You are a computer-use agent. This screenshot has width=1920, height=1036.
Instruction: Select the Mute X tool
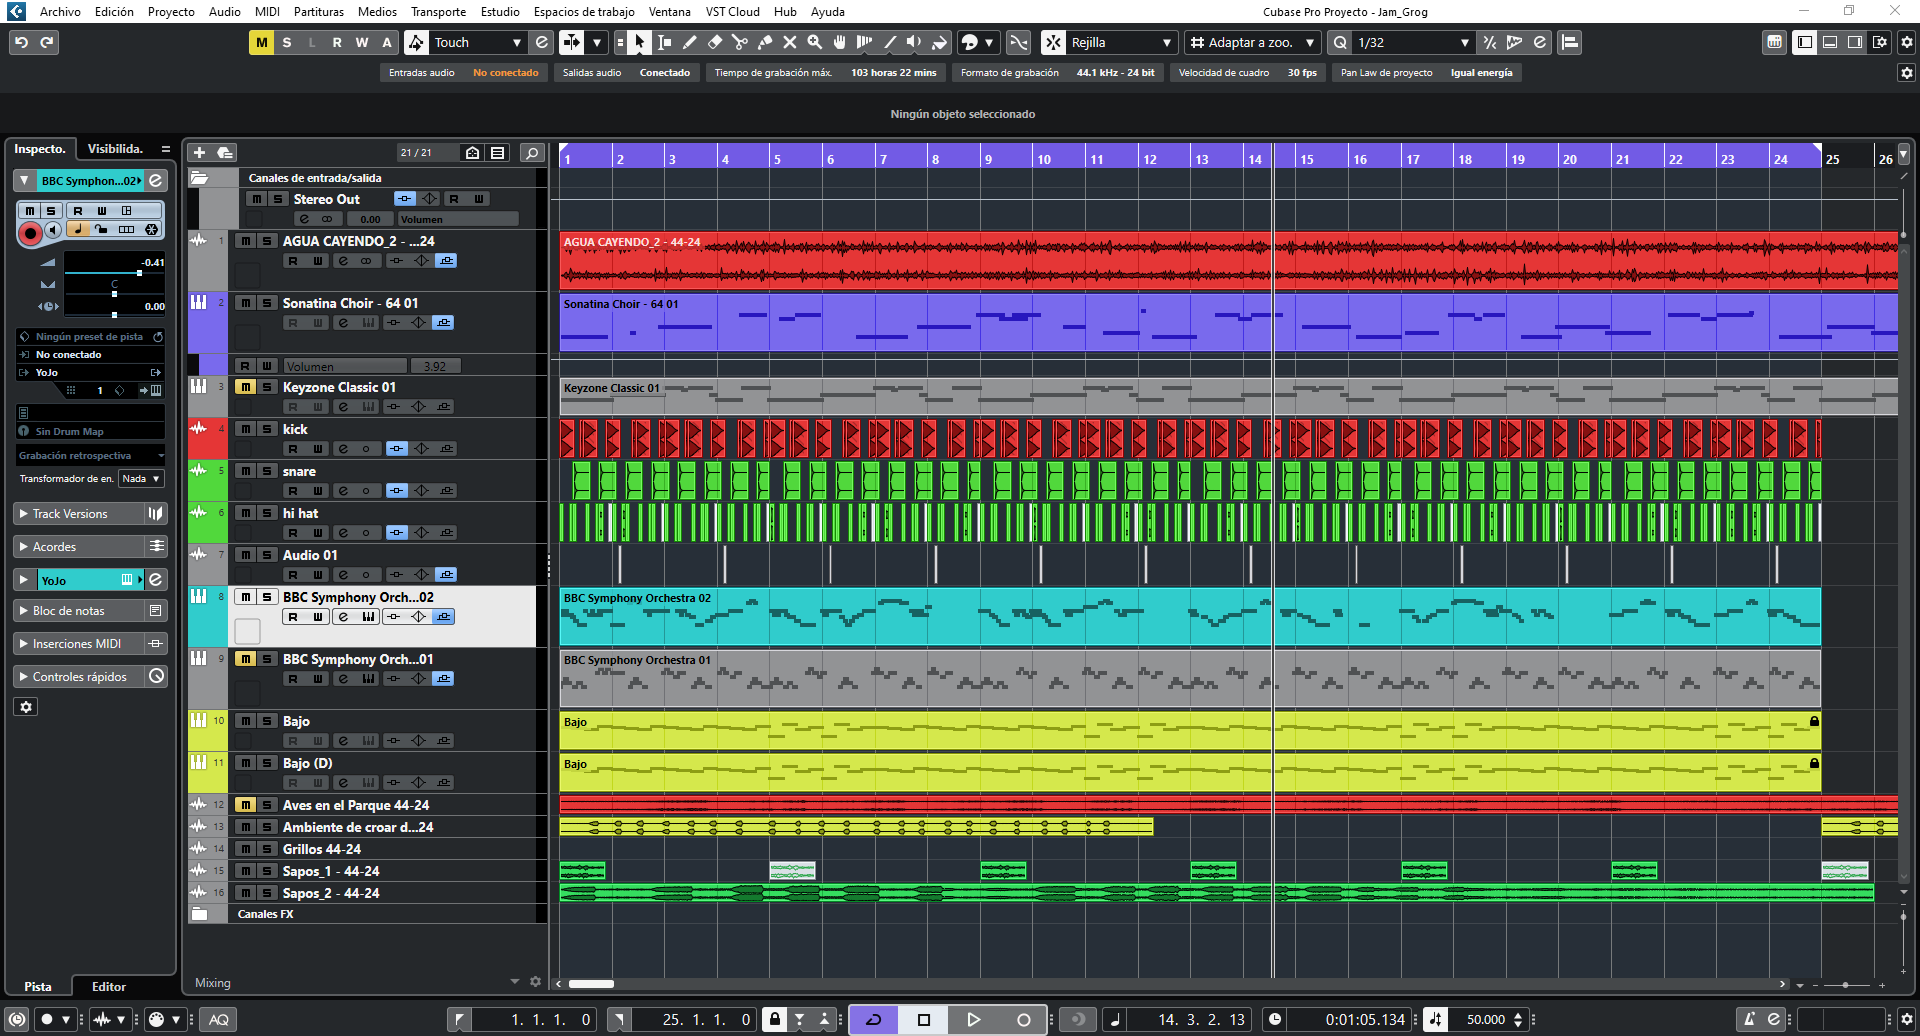point(789,42)
